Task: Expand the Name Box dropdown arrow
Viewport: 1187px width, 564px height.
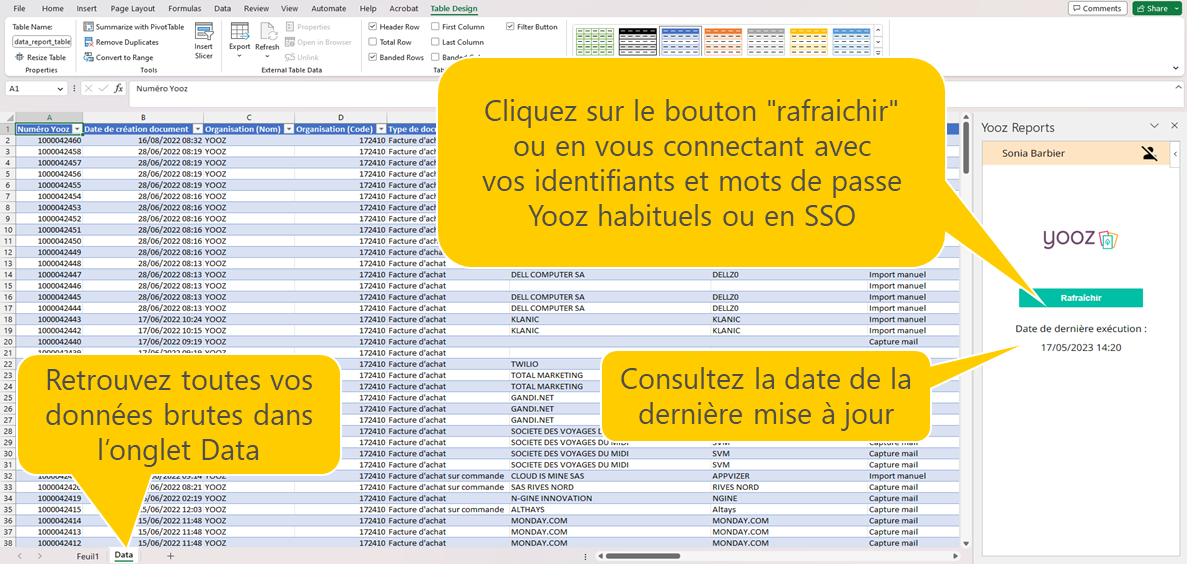Action: (61, 89)
